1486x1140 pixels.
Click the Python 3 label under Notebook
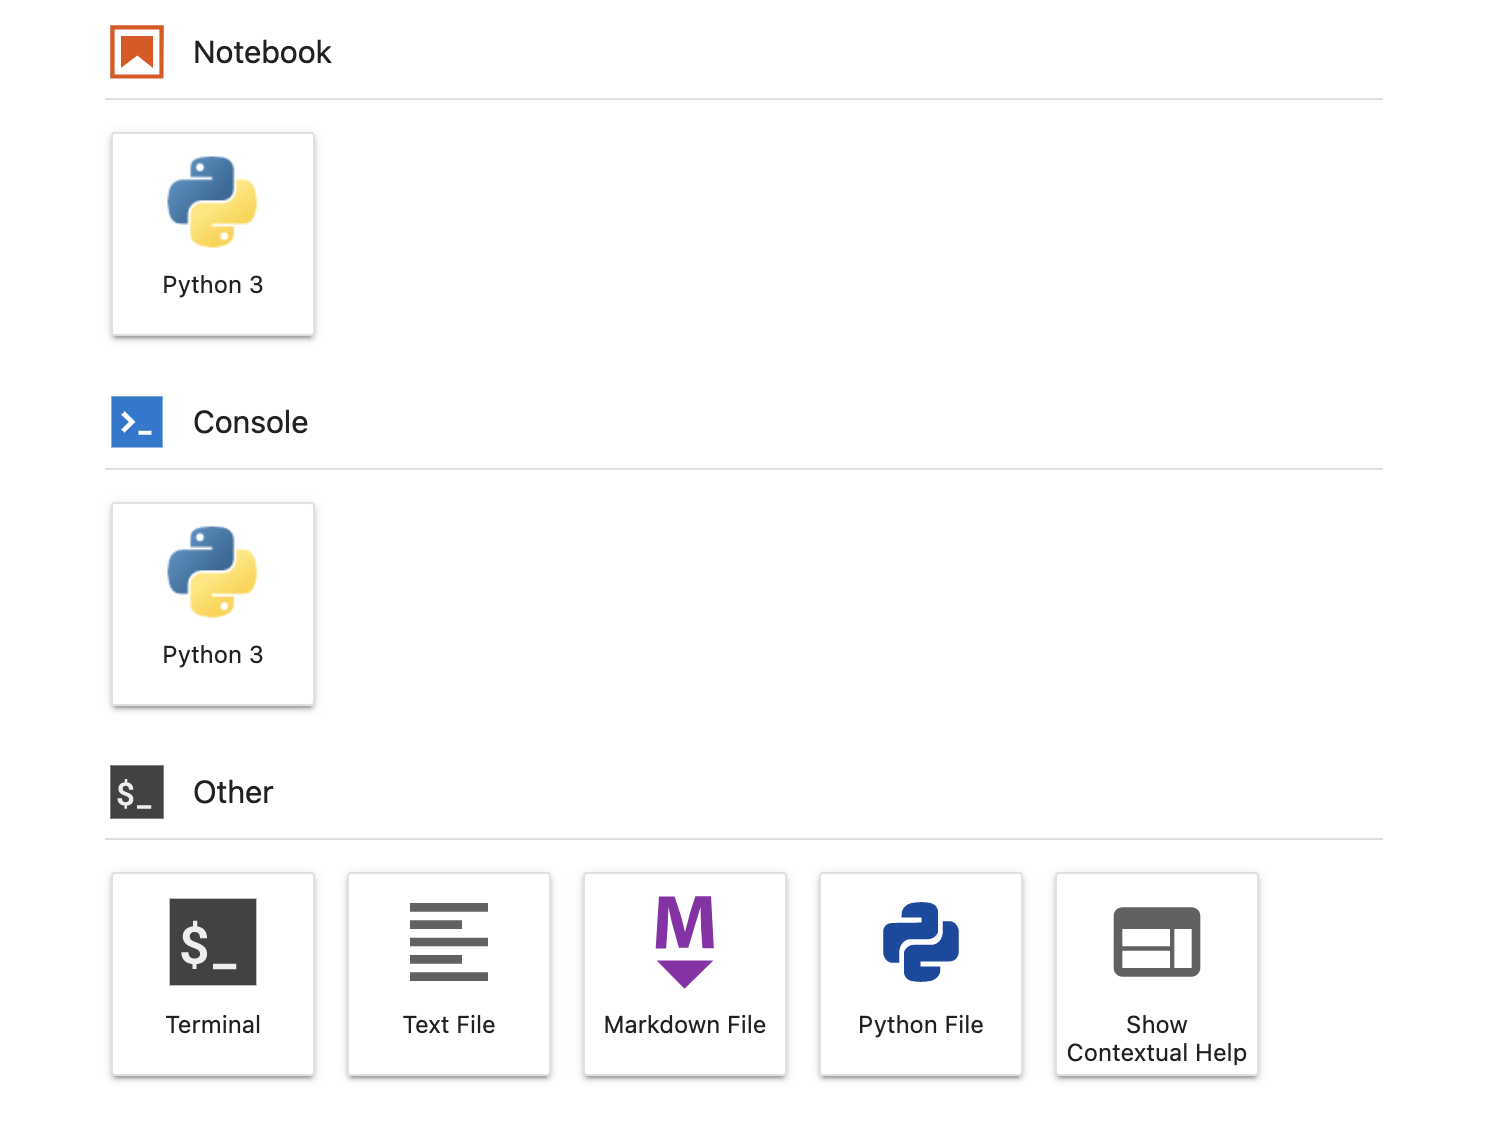213,285
